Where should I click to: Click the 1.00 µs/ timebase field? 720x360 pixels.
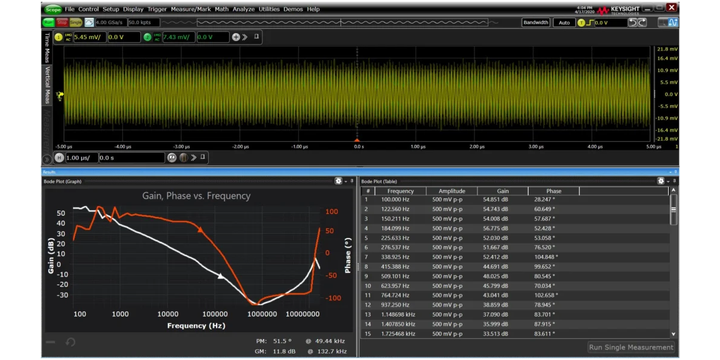[81, 158]
